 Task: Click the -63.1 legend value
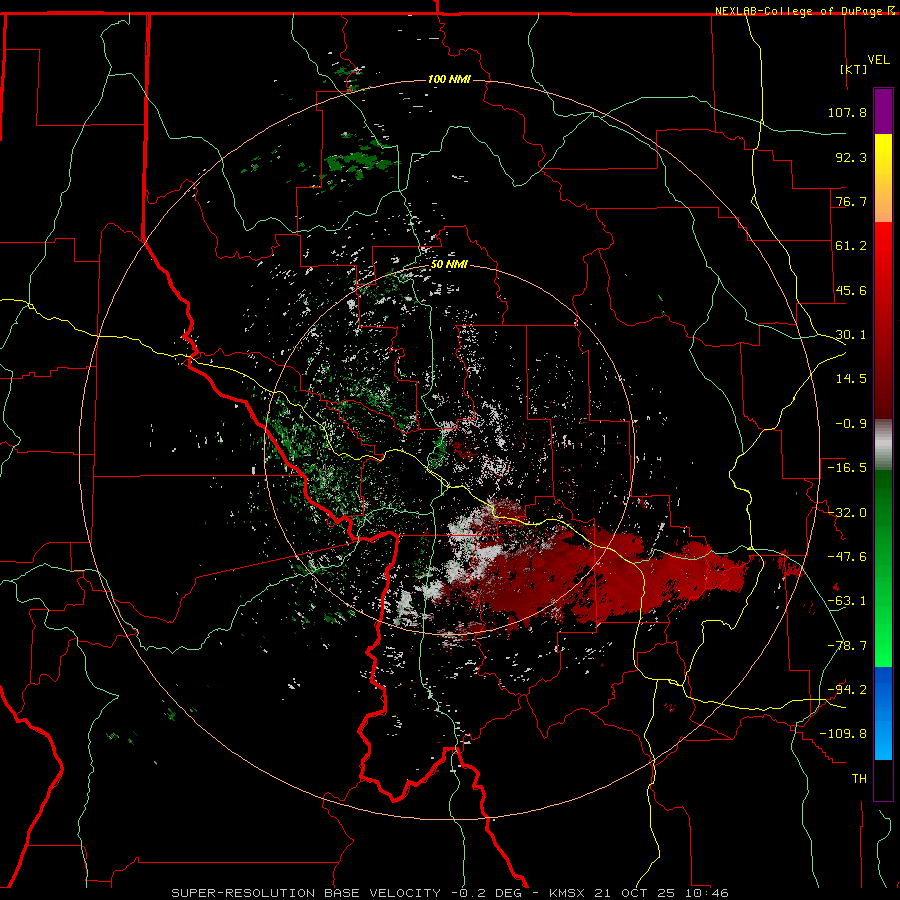click(x=847, y=601)
